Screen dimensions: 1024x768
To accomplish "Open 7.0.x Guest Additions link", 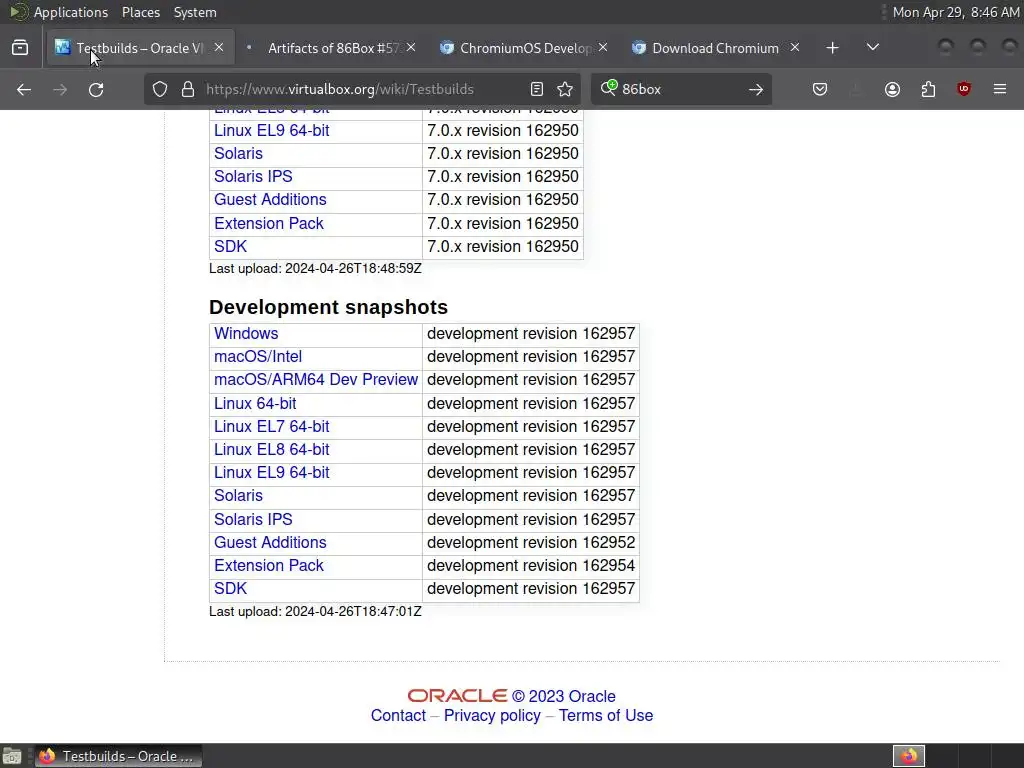I will pos(270,200).
